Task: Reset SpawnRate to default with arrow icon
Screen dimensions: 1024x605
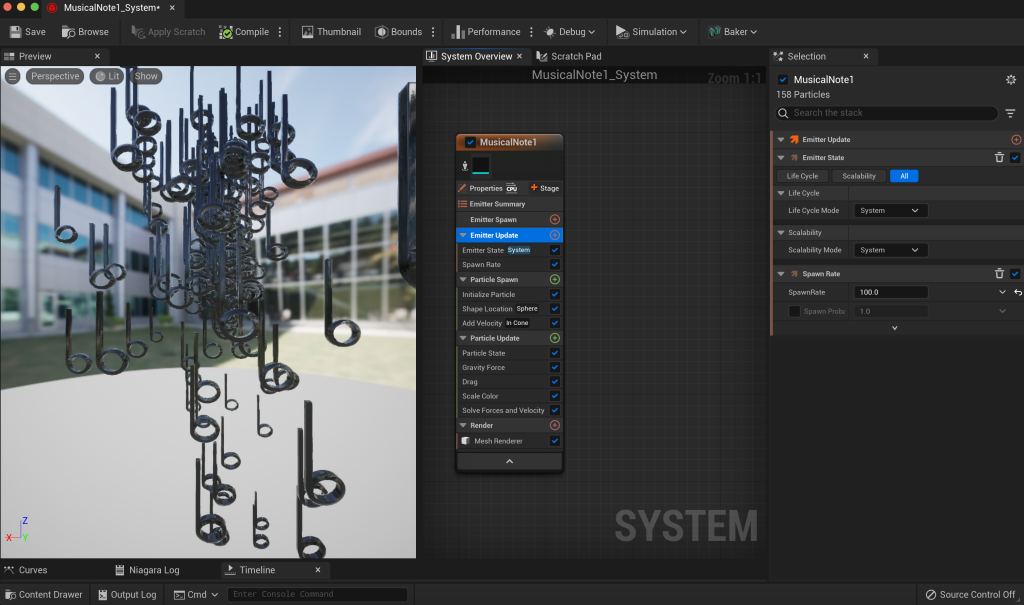Action: [x=1017, y=293]
